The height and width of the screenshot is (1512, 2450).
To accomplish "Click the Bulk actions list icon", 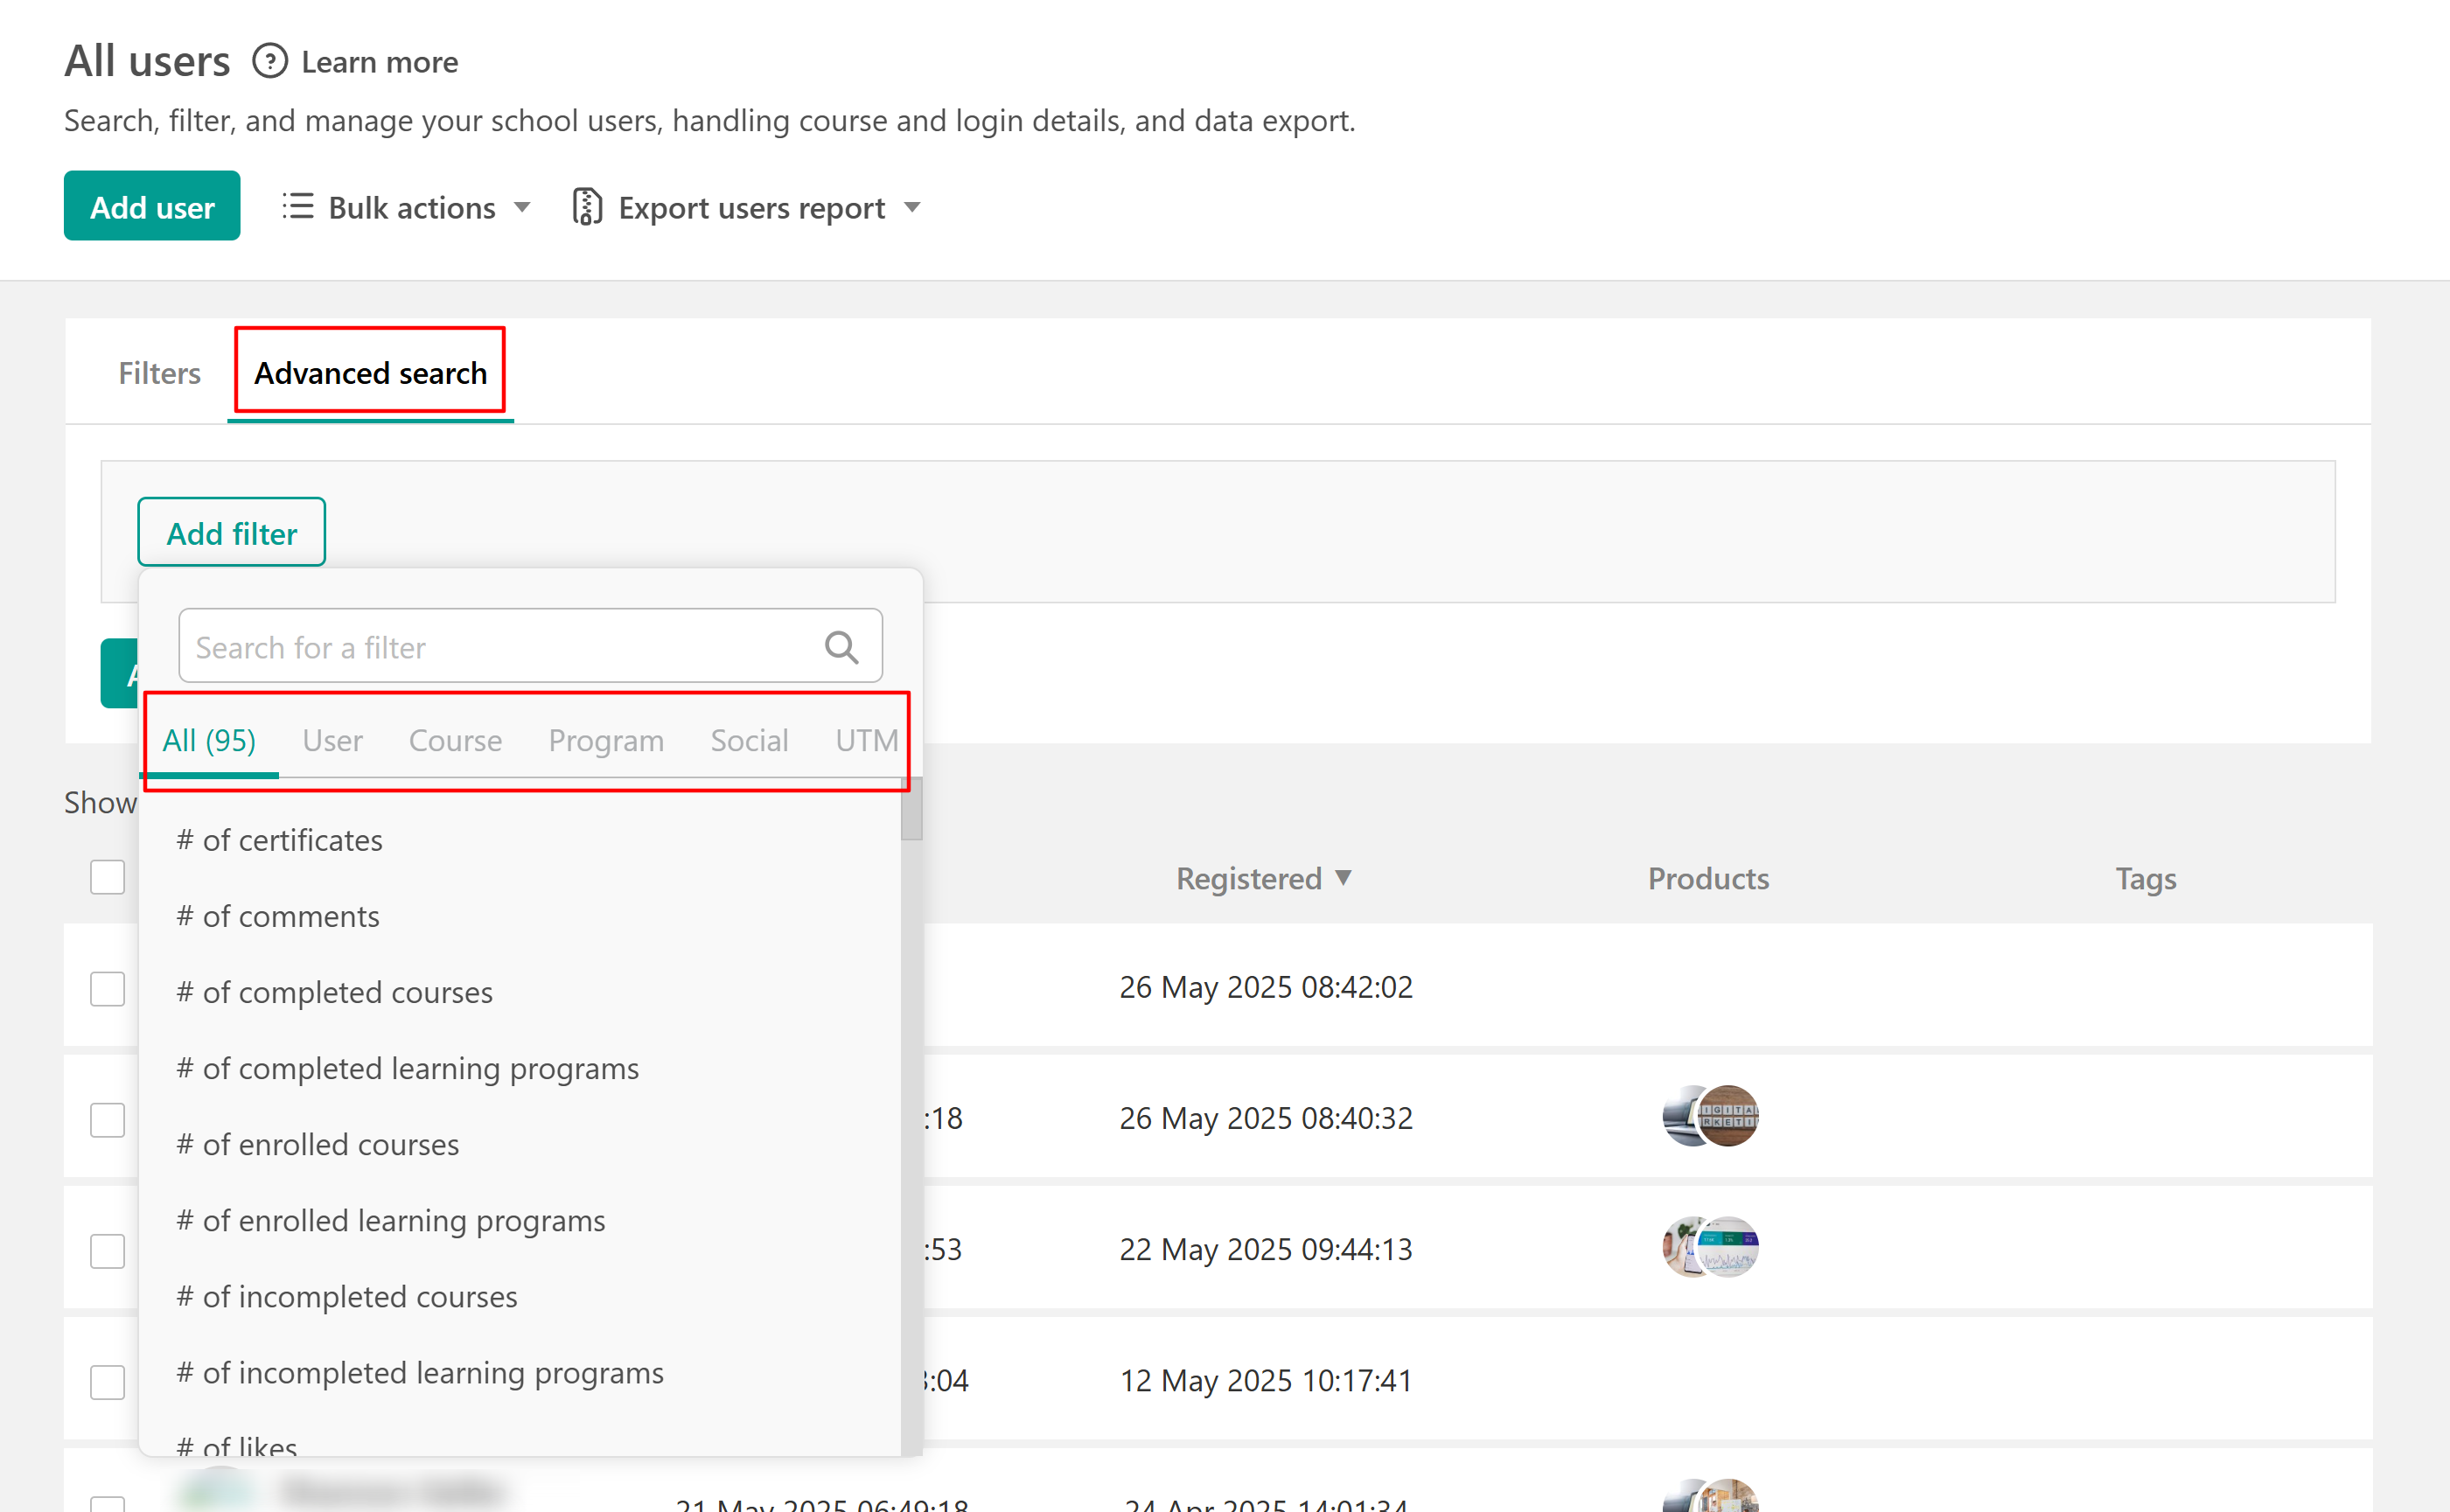I will click(298, 207).
